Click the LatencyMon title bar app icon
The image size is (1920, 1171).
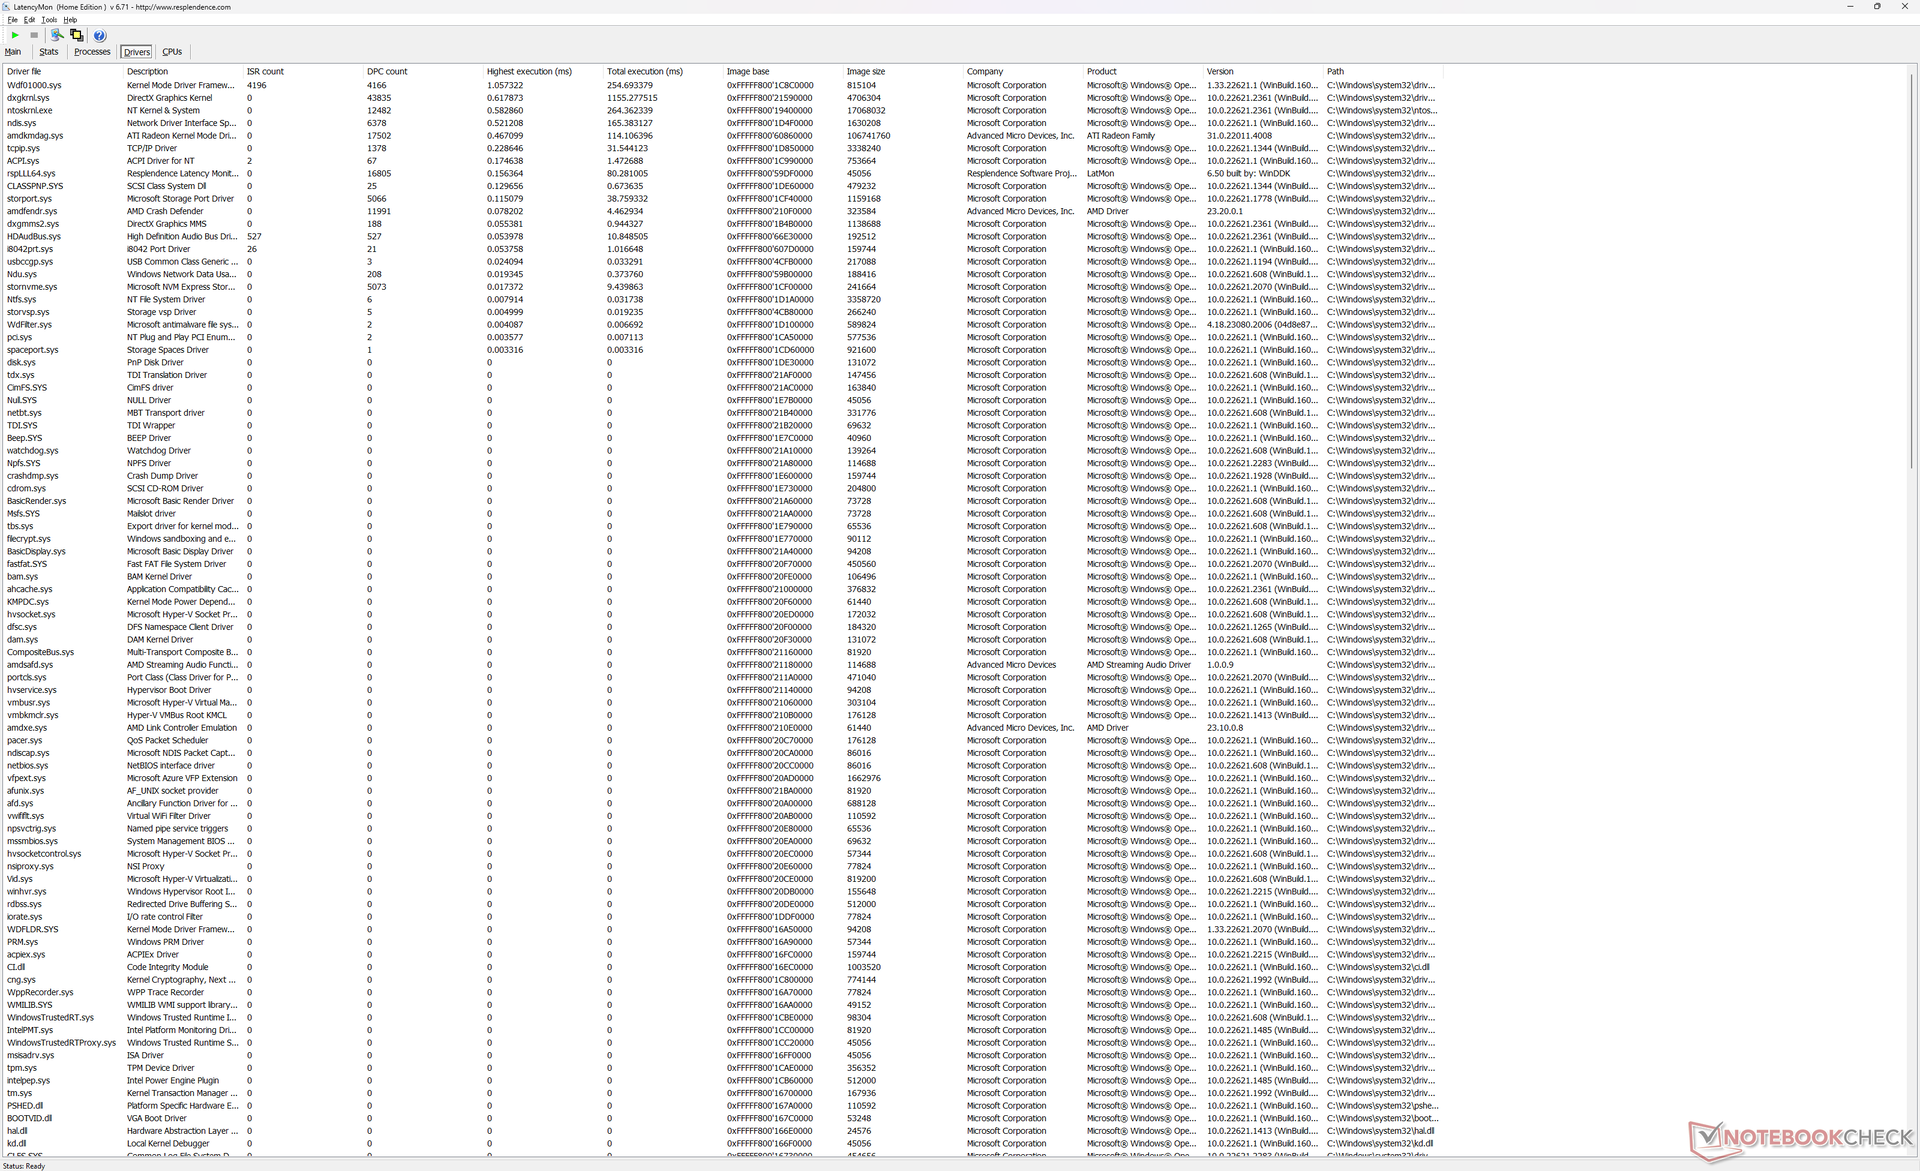pyautogui.click(x=6, y=6)
